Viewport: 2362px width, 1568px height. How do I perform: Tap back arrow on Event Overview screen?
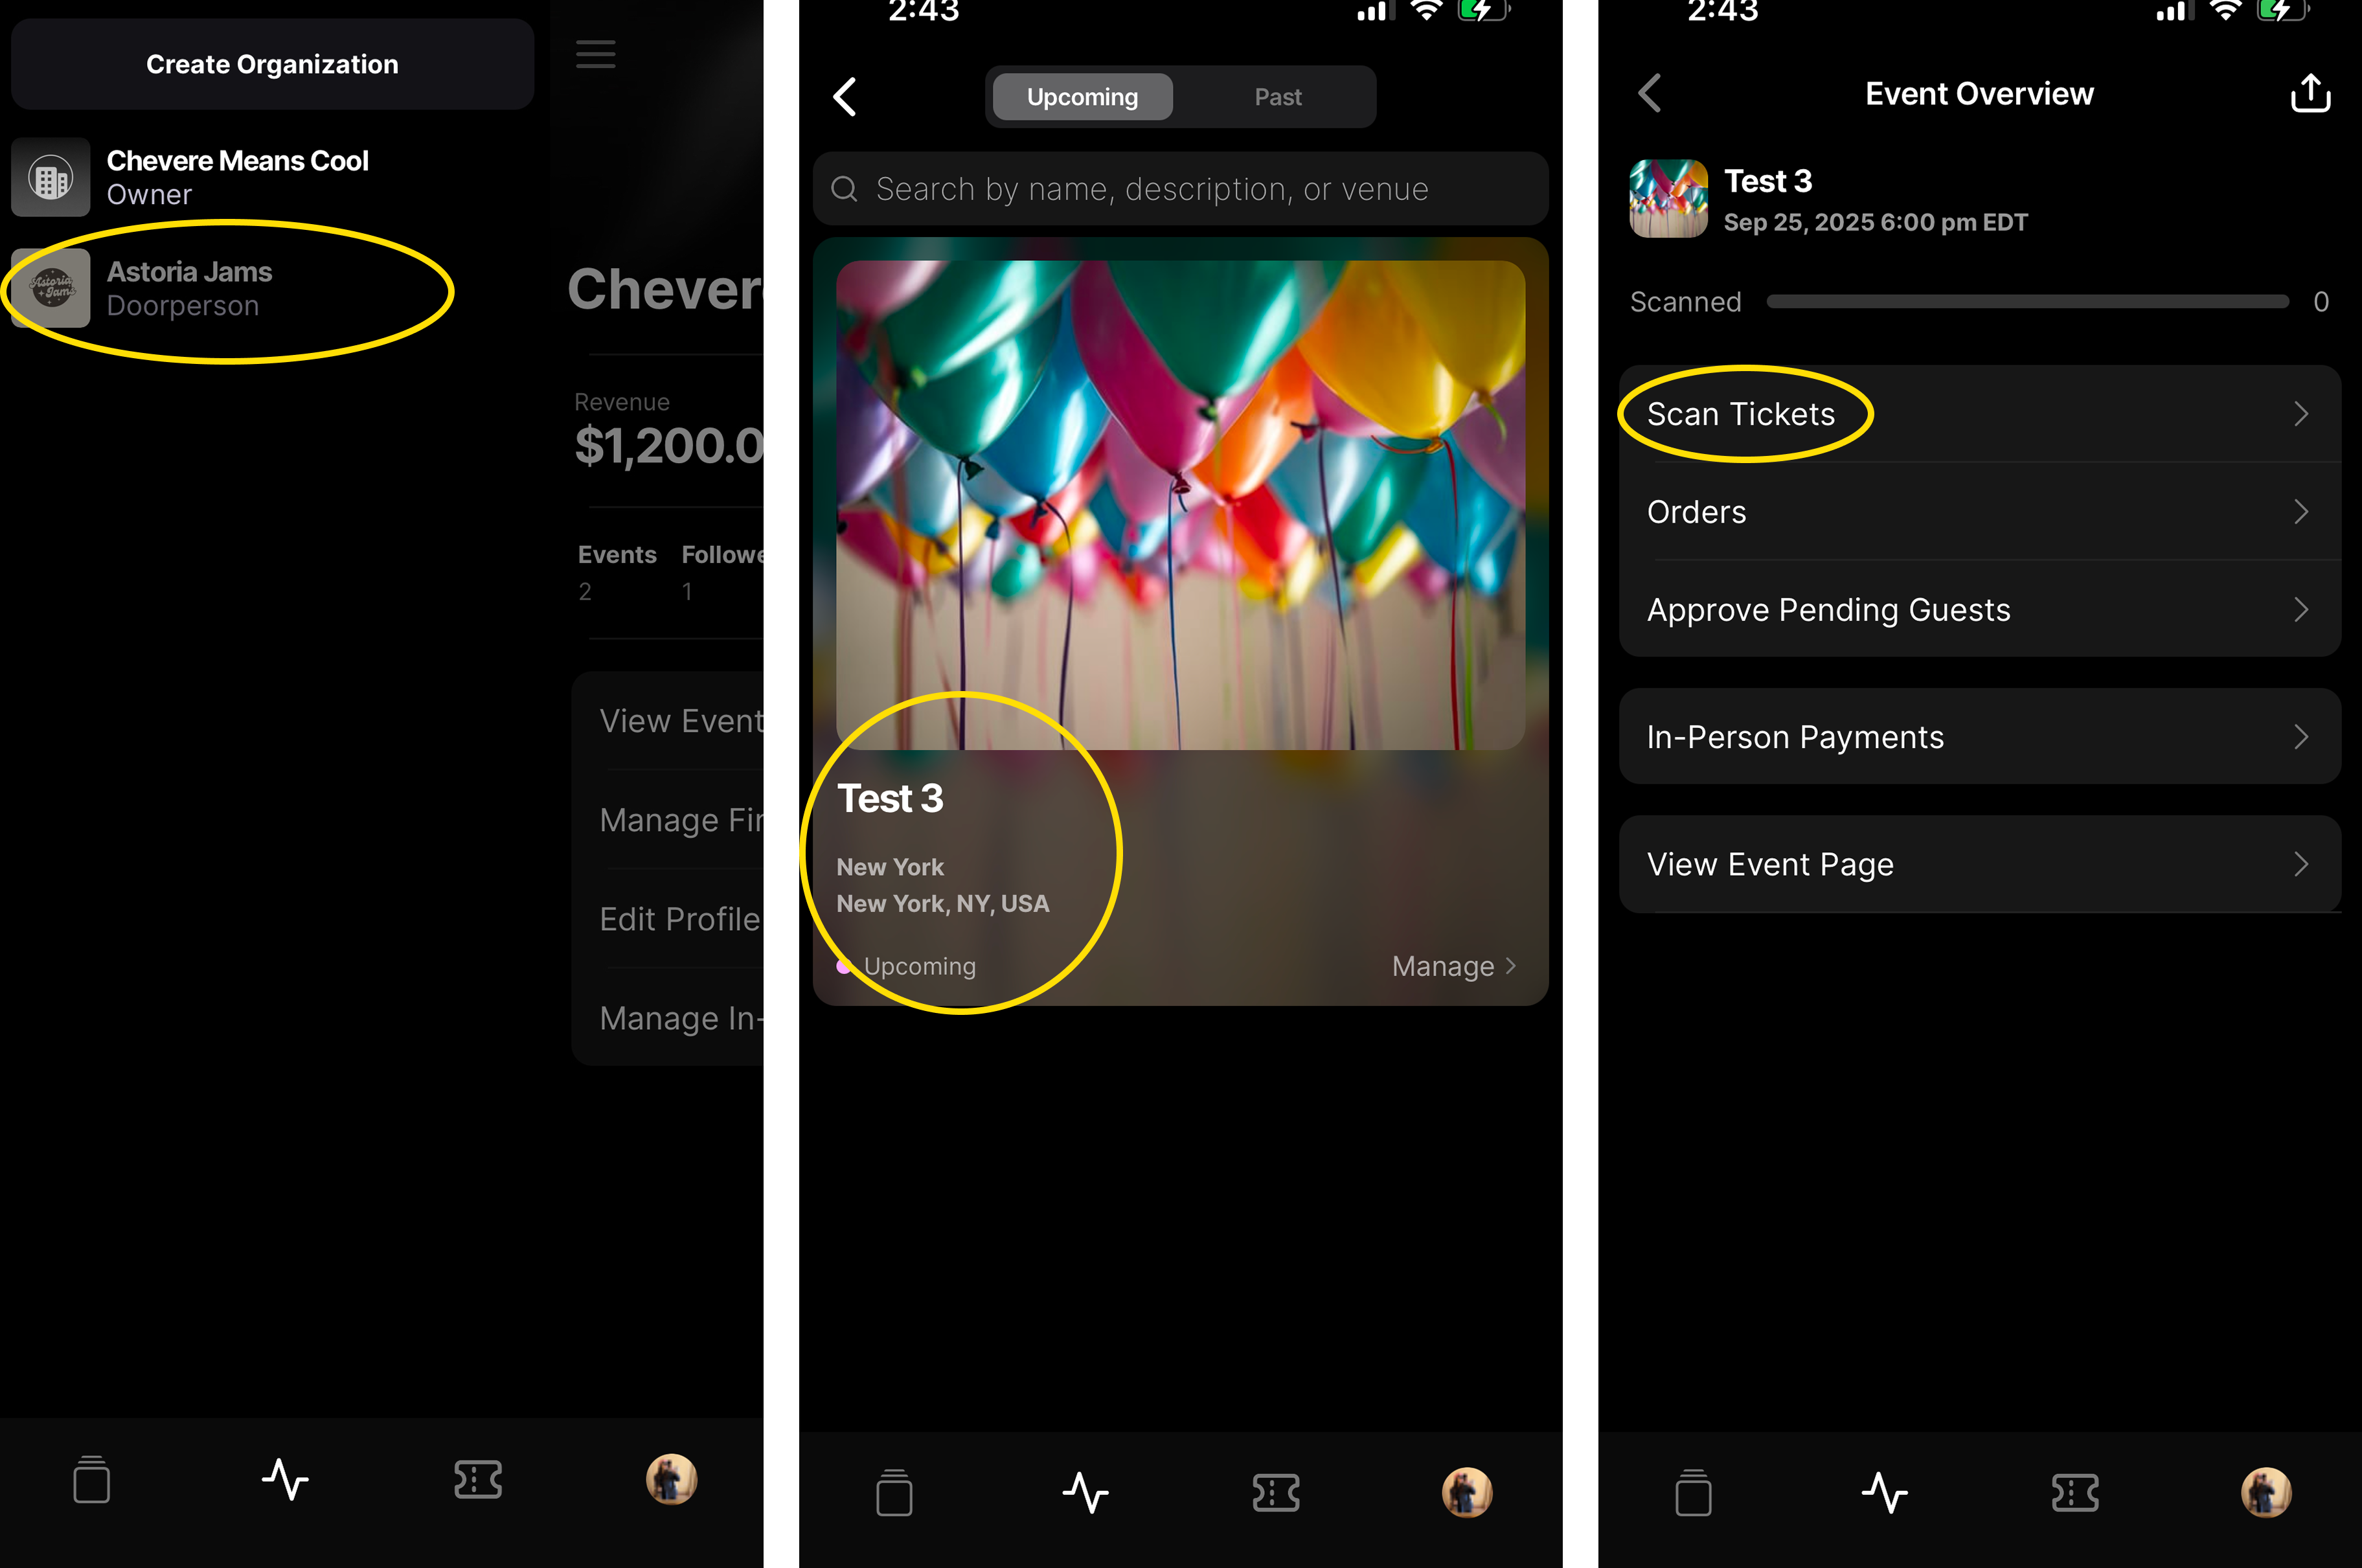(1650, 94)
